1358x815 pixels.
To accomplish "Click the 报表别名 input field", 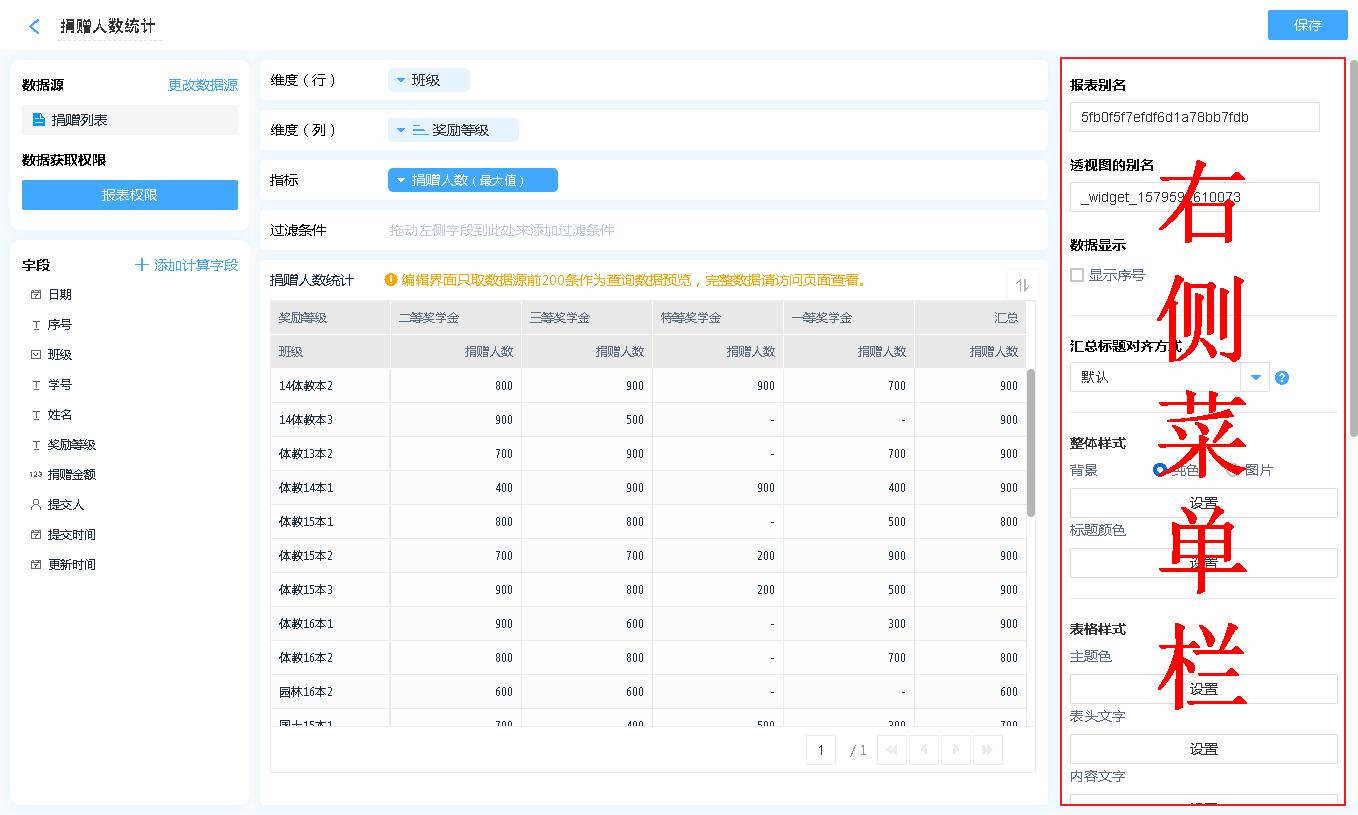I will point(1194,117).
